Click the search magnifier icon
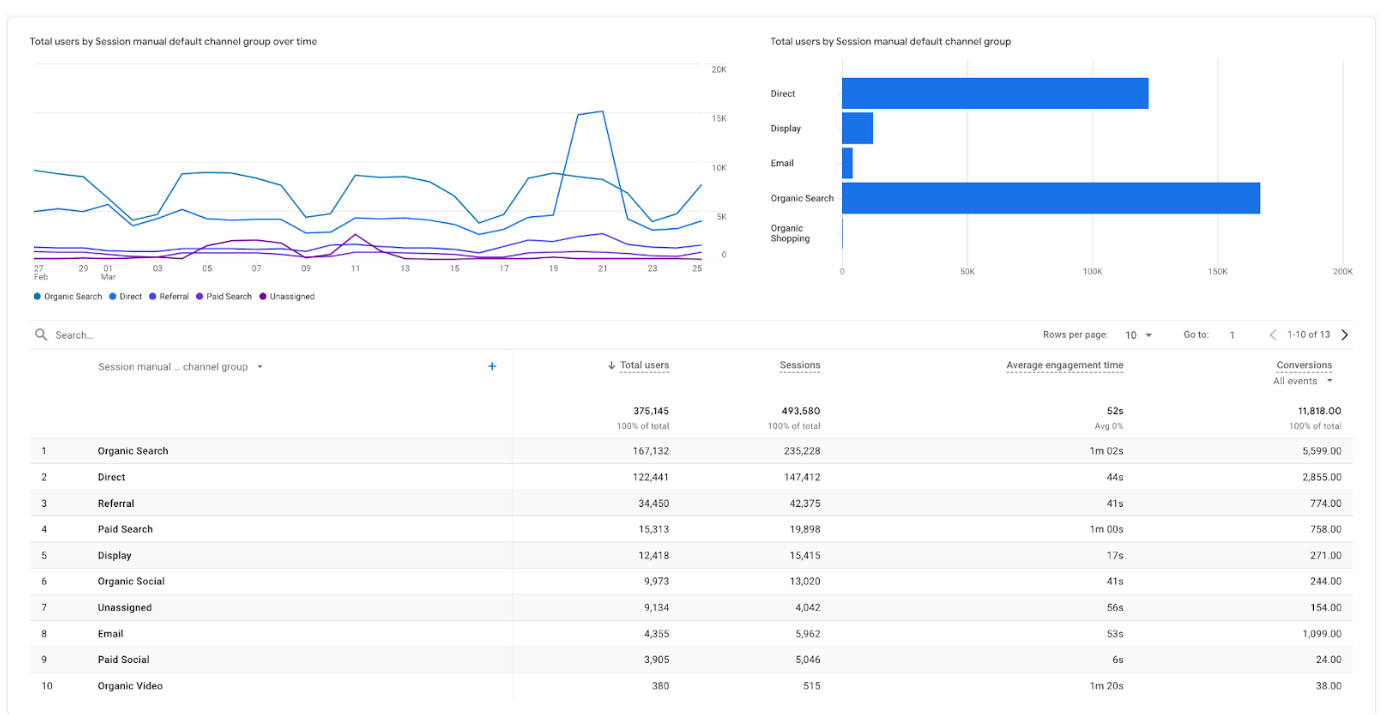 pyautogui.click(x=41, y=335)
